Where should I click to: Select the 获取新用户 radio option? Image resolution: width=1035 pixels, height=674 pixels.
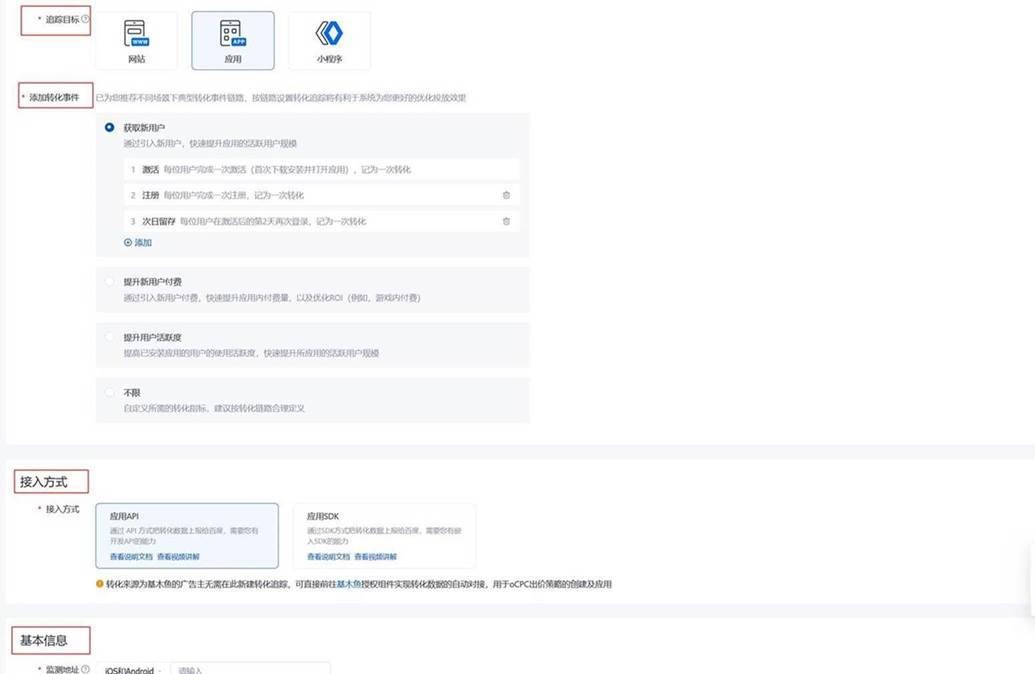pos(110,128)
